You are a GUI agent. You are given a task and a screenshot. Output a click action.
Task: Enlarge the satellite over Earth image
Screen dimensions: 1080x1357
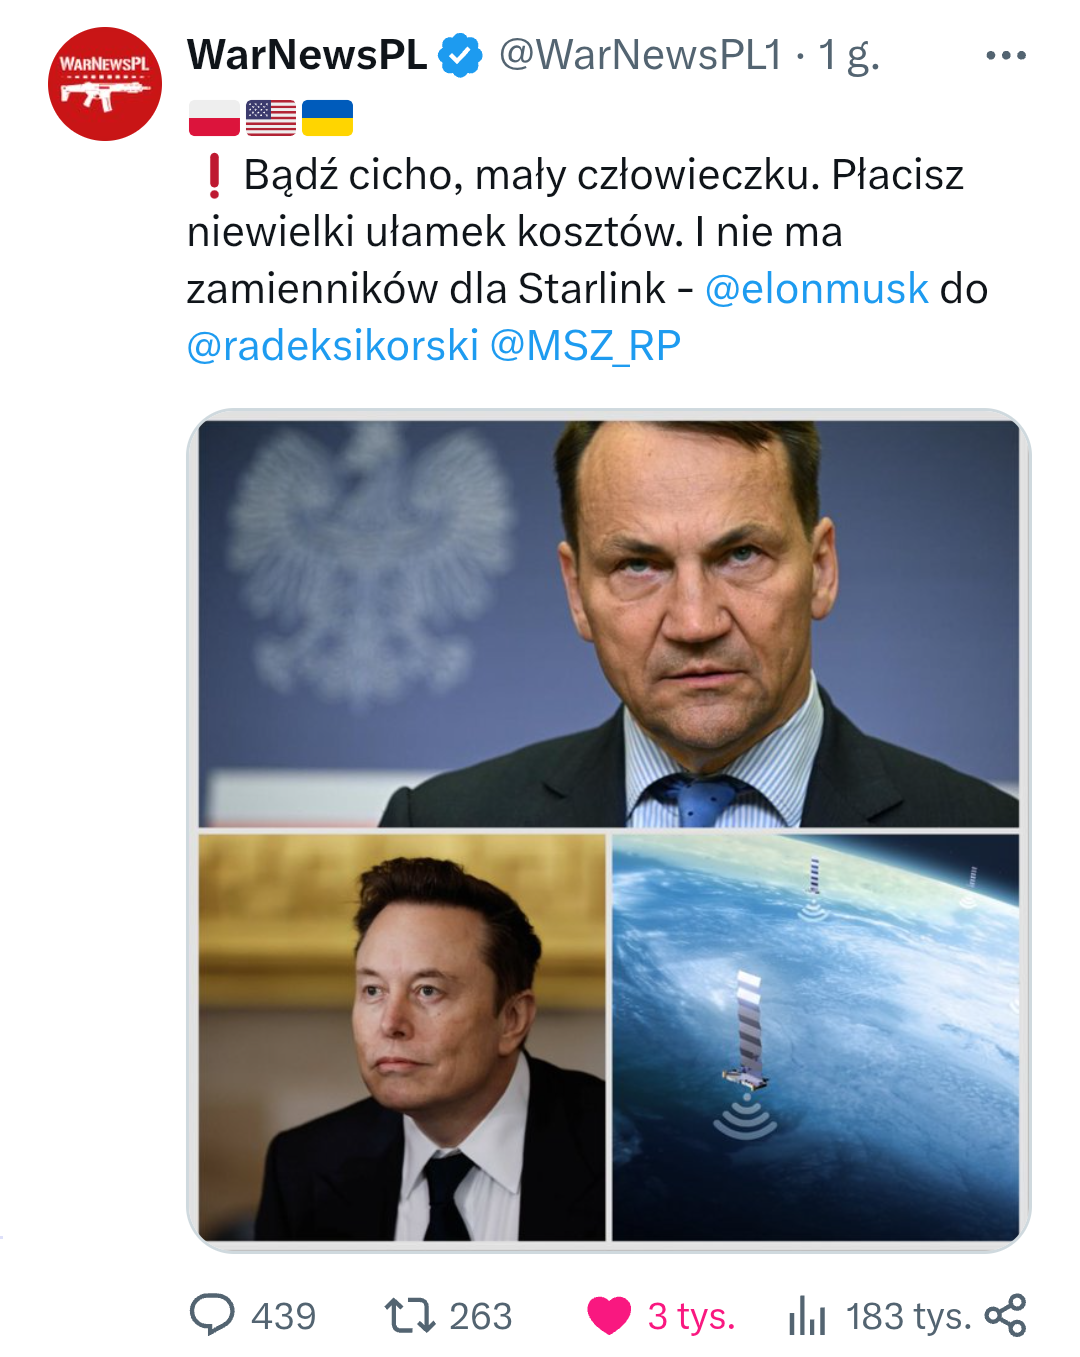815,1037
